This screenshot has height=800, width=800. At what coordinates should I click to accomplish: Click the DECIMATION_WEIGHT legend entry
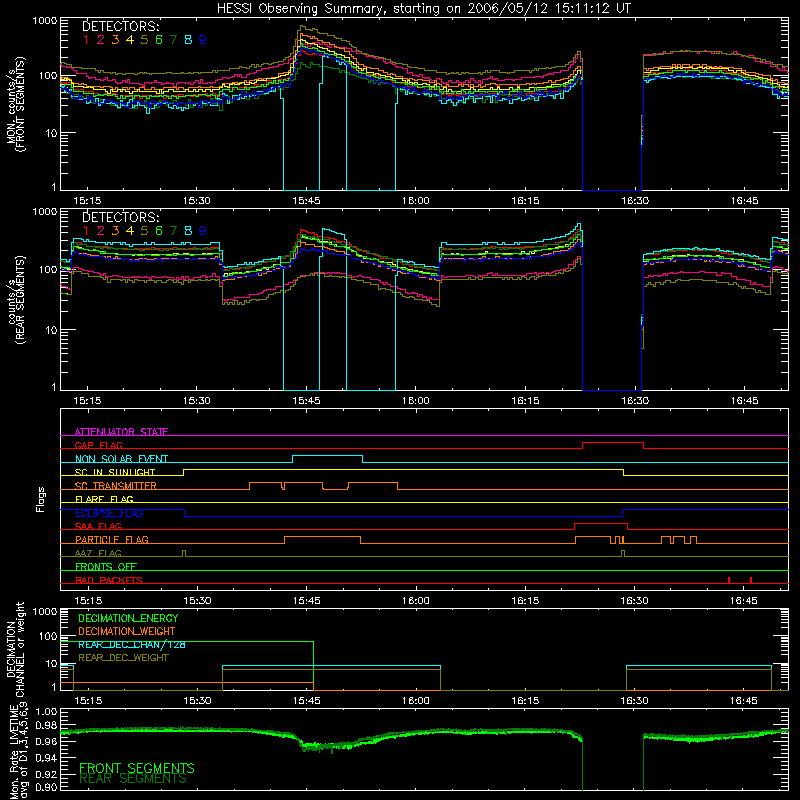click(x=127, y=631)
